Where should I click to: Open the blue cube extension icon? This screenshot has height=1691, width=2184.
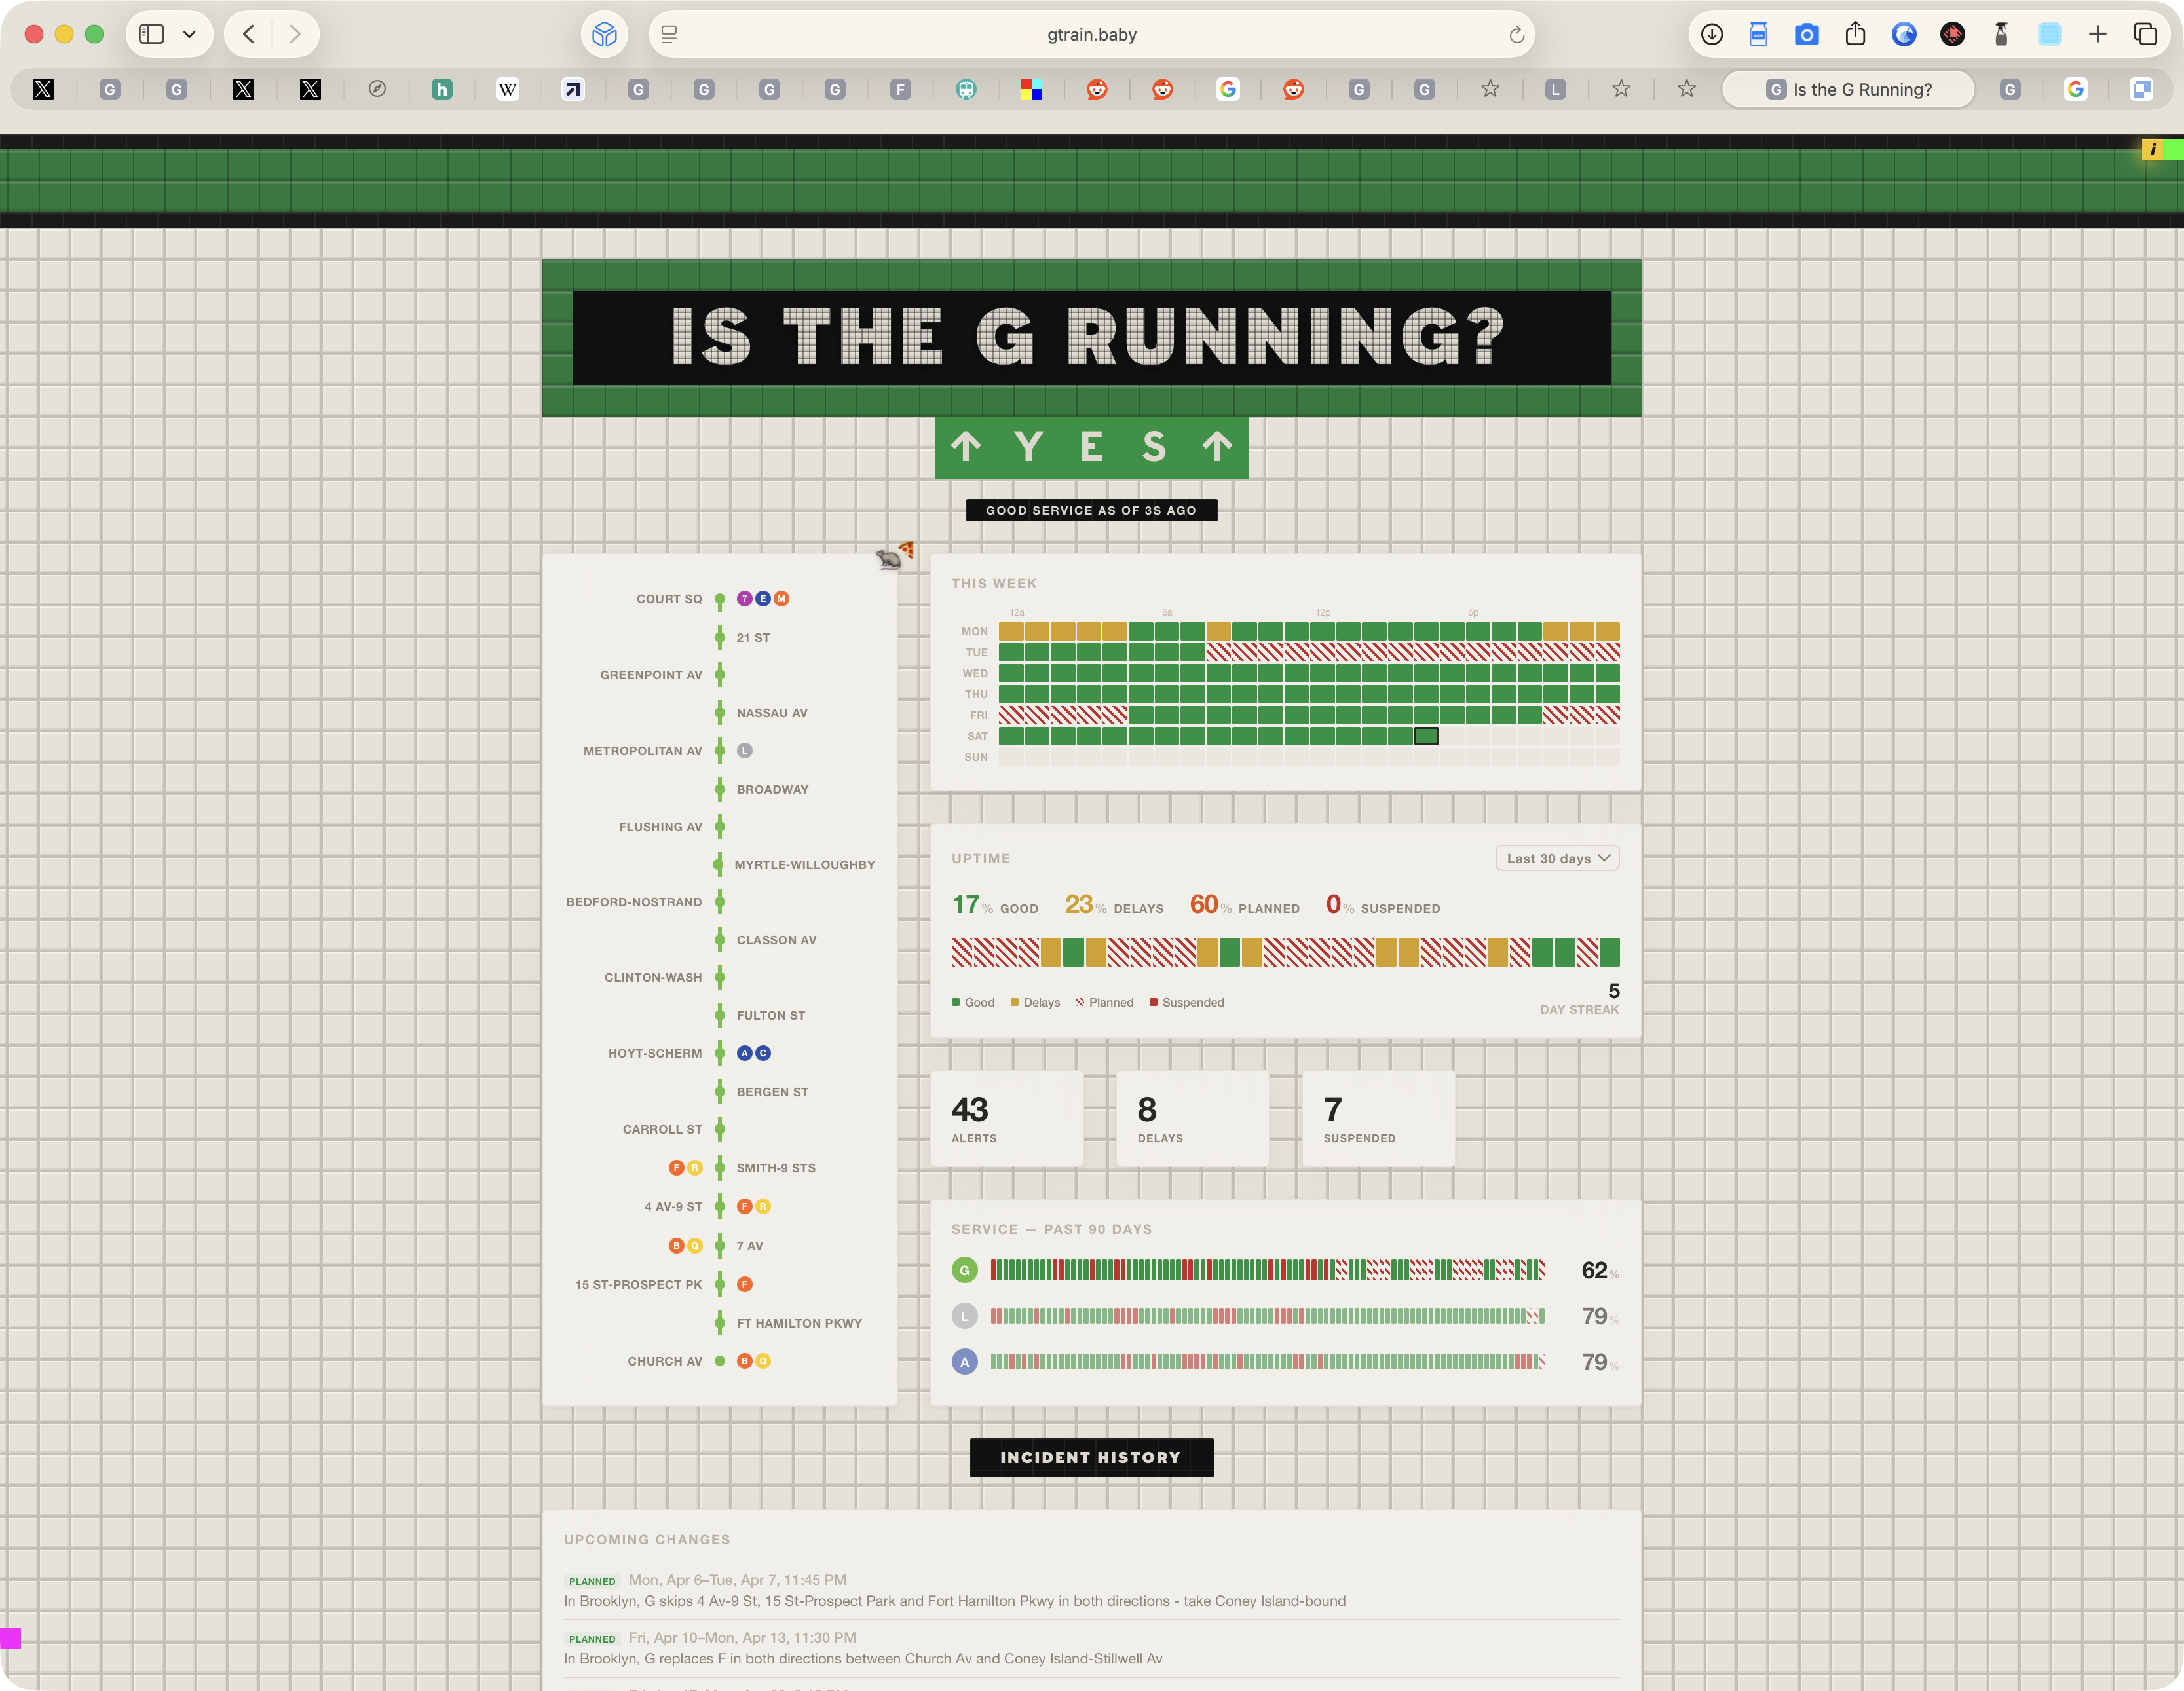[604, 34]
